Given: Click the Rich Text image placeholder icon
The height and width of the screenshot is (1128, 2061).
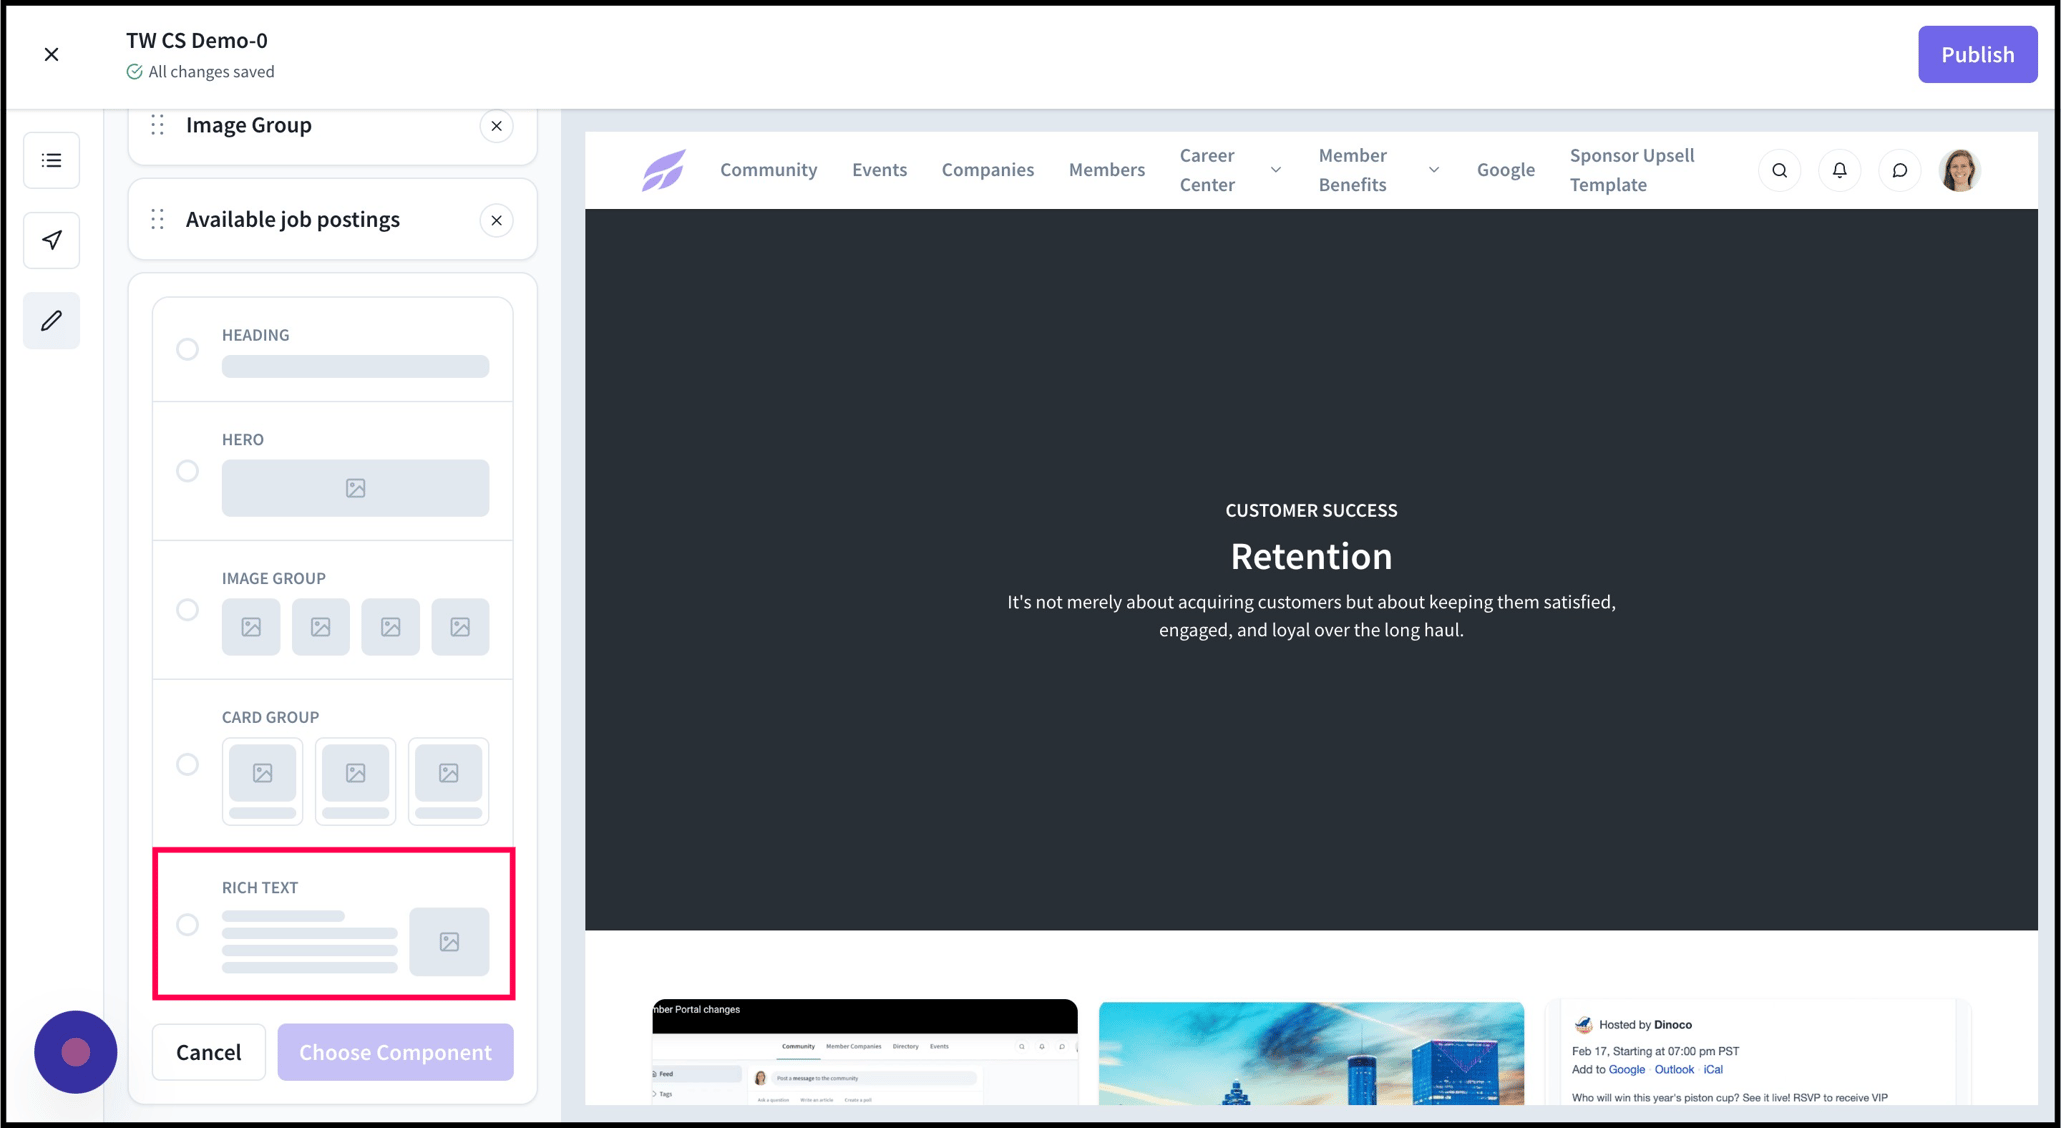Looking at the screenshot, I should [449, 941].
